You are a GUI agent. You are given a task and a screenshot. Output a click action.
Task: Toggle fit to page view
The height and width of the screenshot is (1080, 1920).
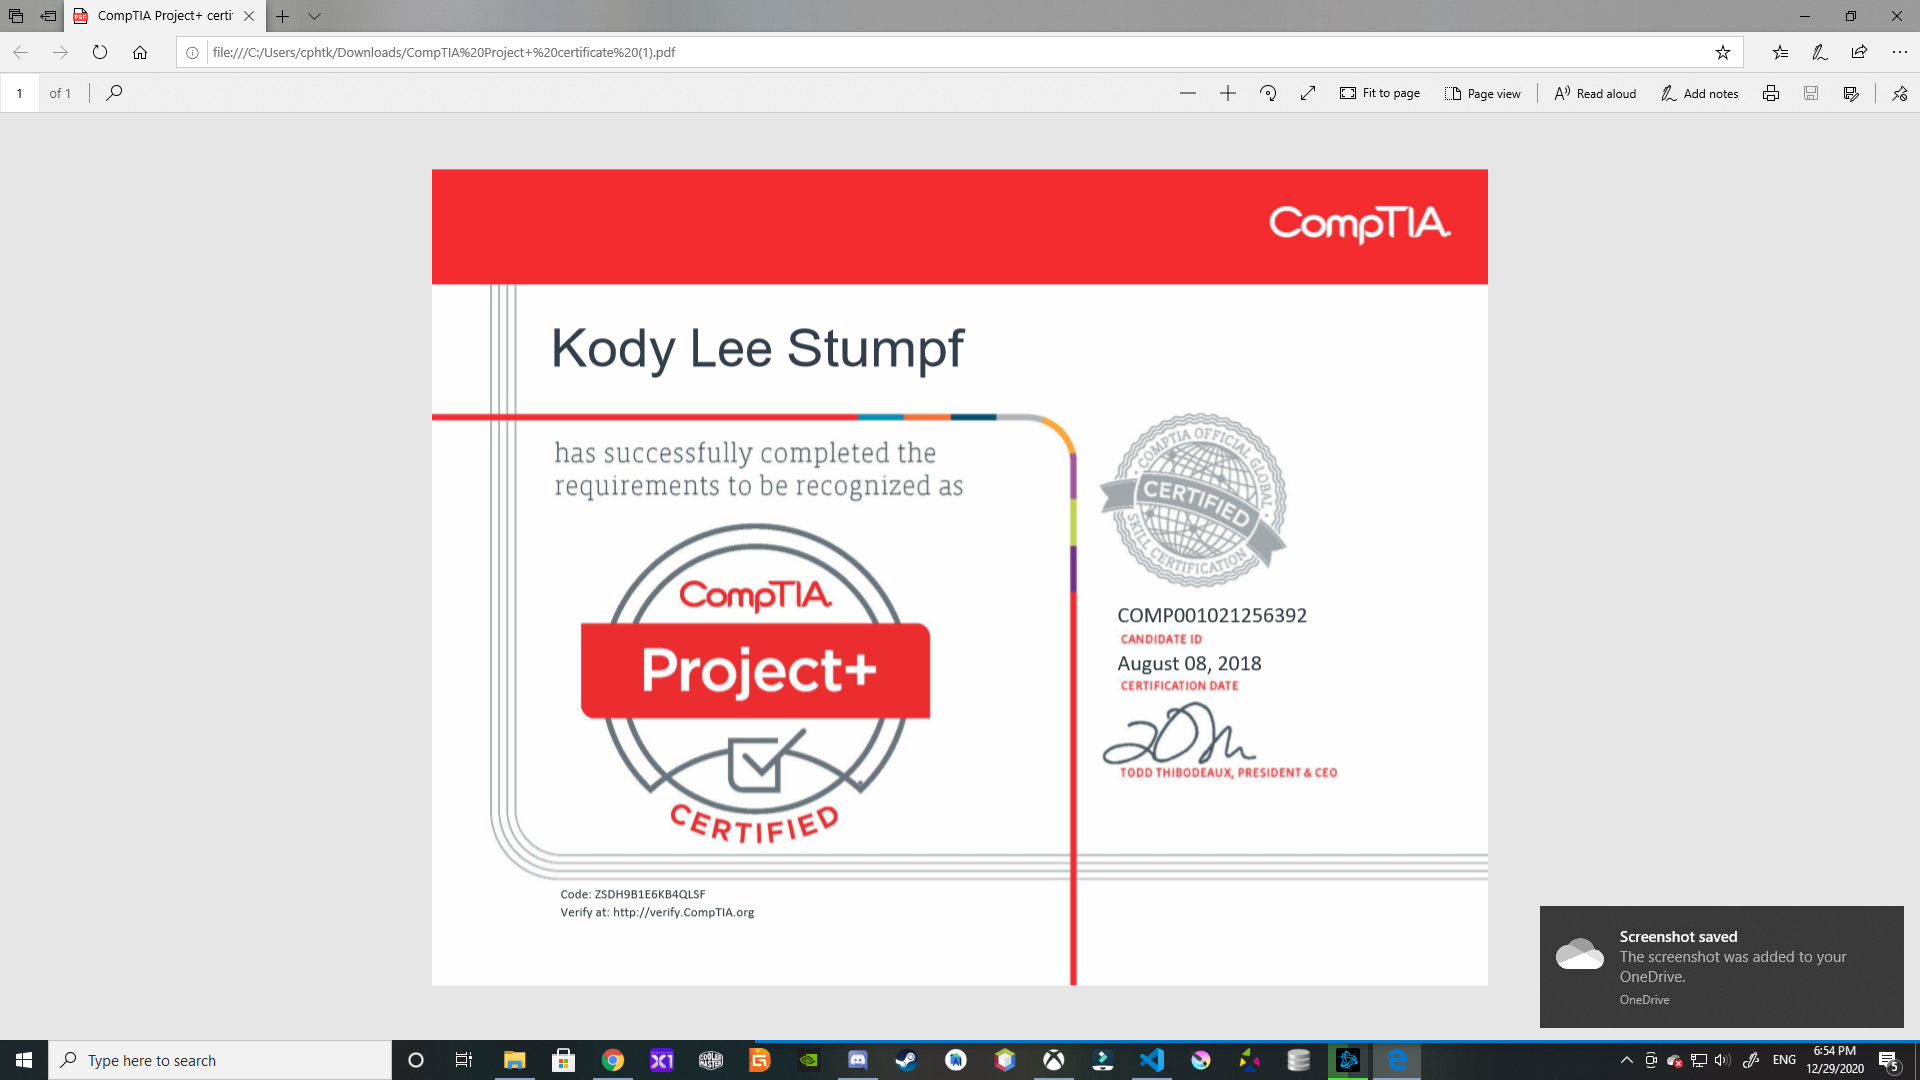coord(1379,92)
